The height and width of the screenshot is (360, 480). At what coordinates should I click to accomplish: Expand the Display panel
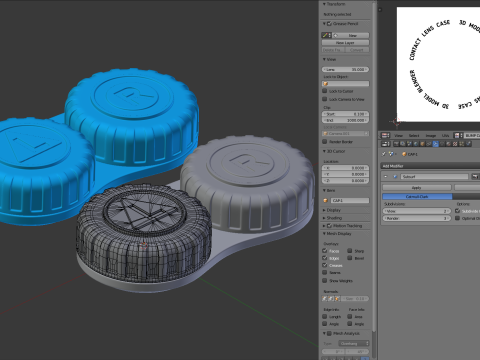pos(324,210)
